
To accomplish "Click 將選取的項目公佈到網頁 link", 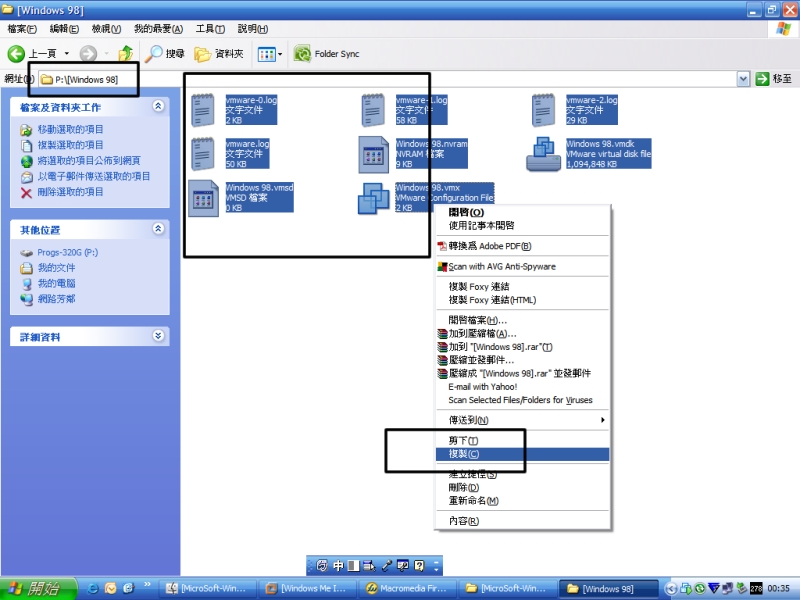I will coord(89,161).
